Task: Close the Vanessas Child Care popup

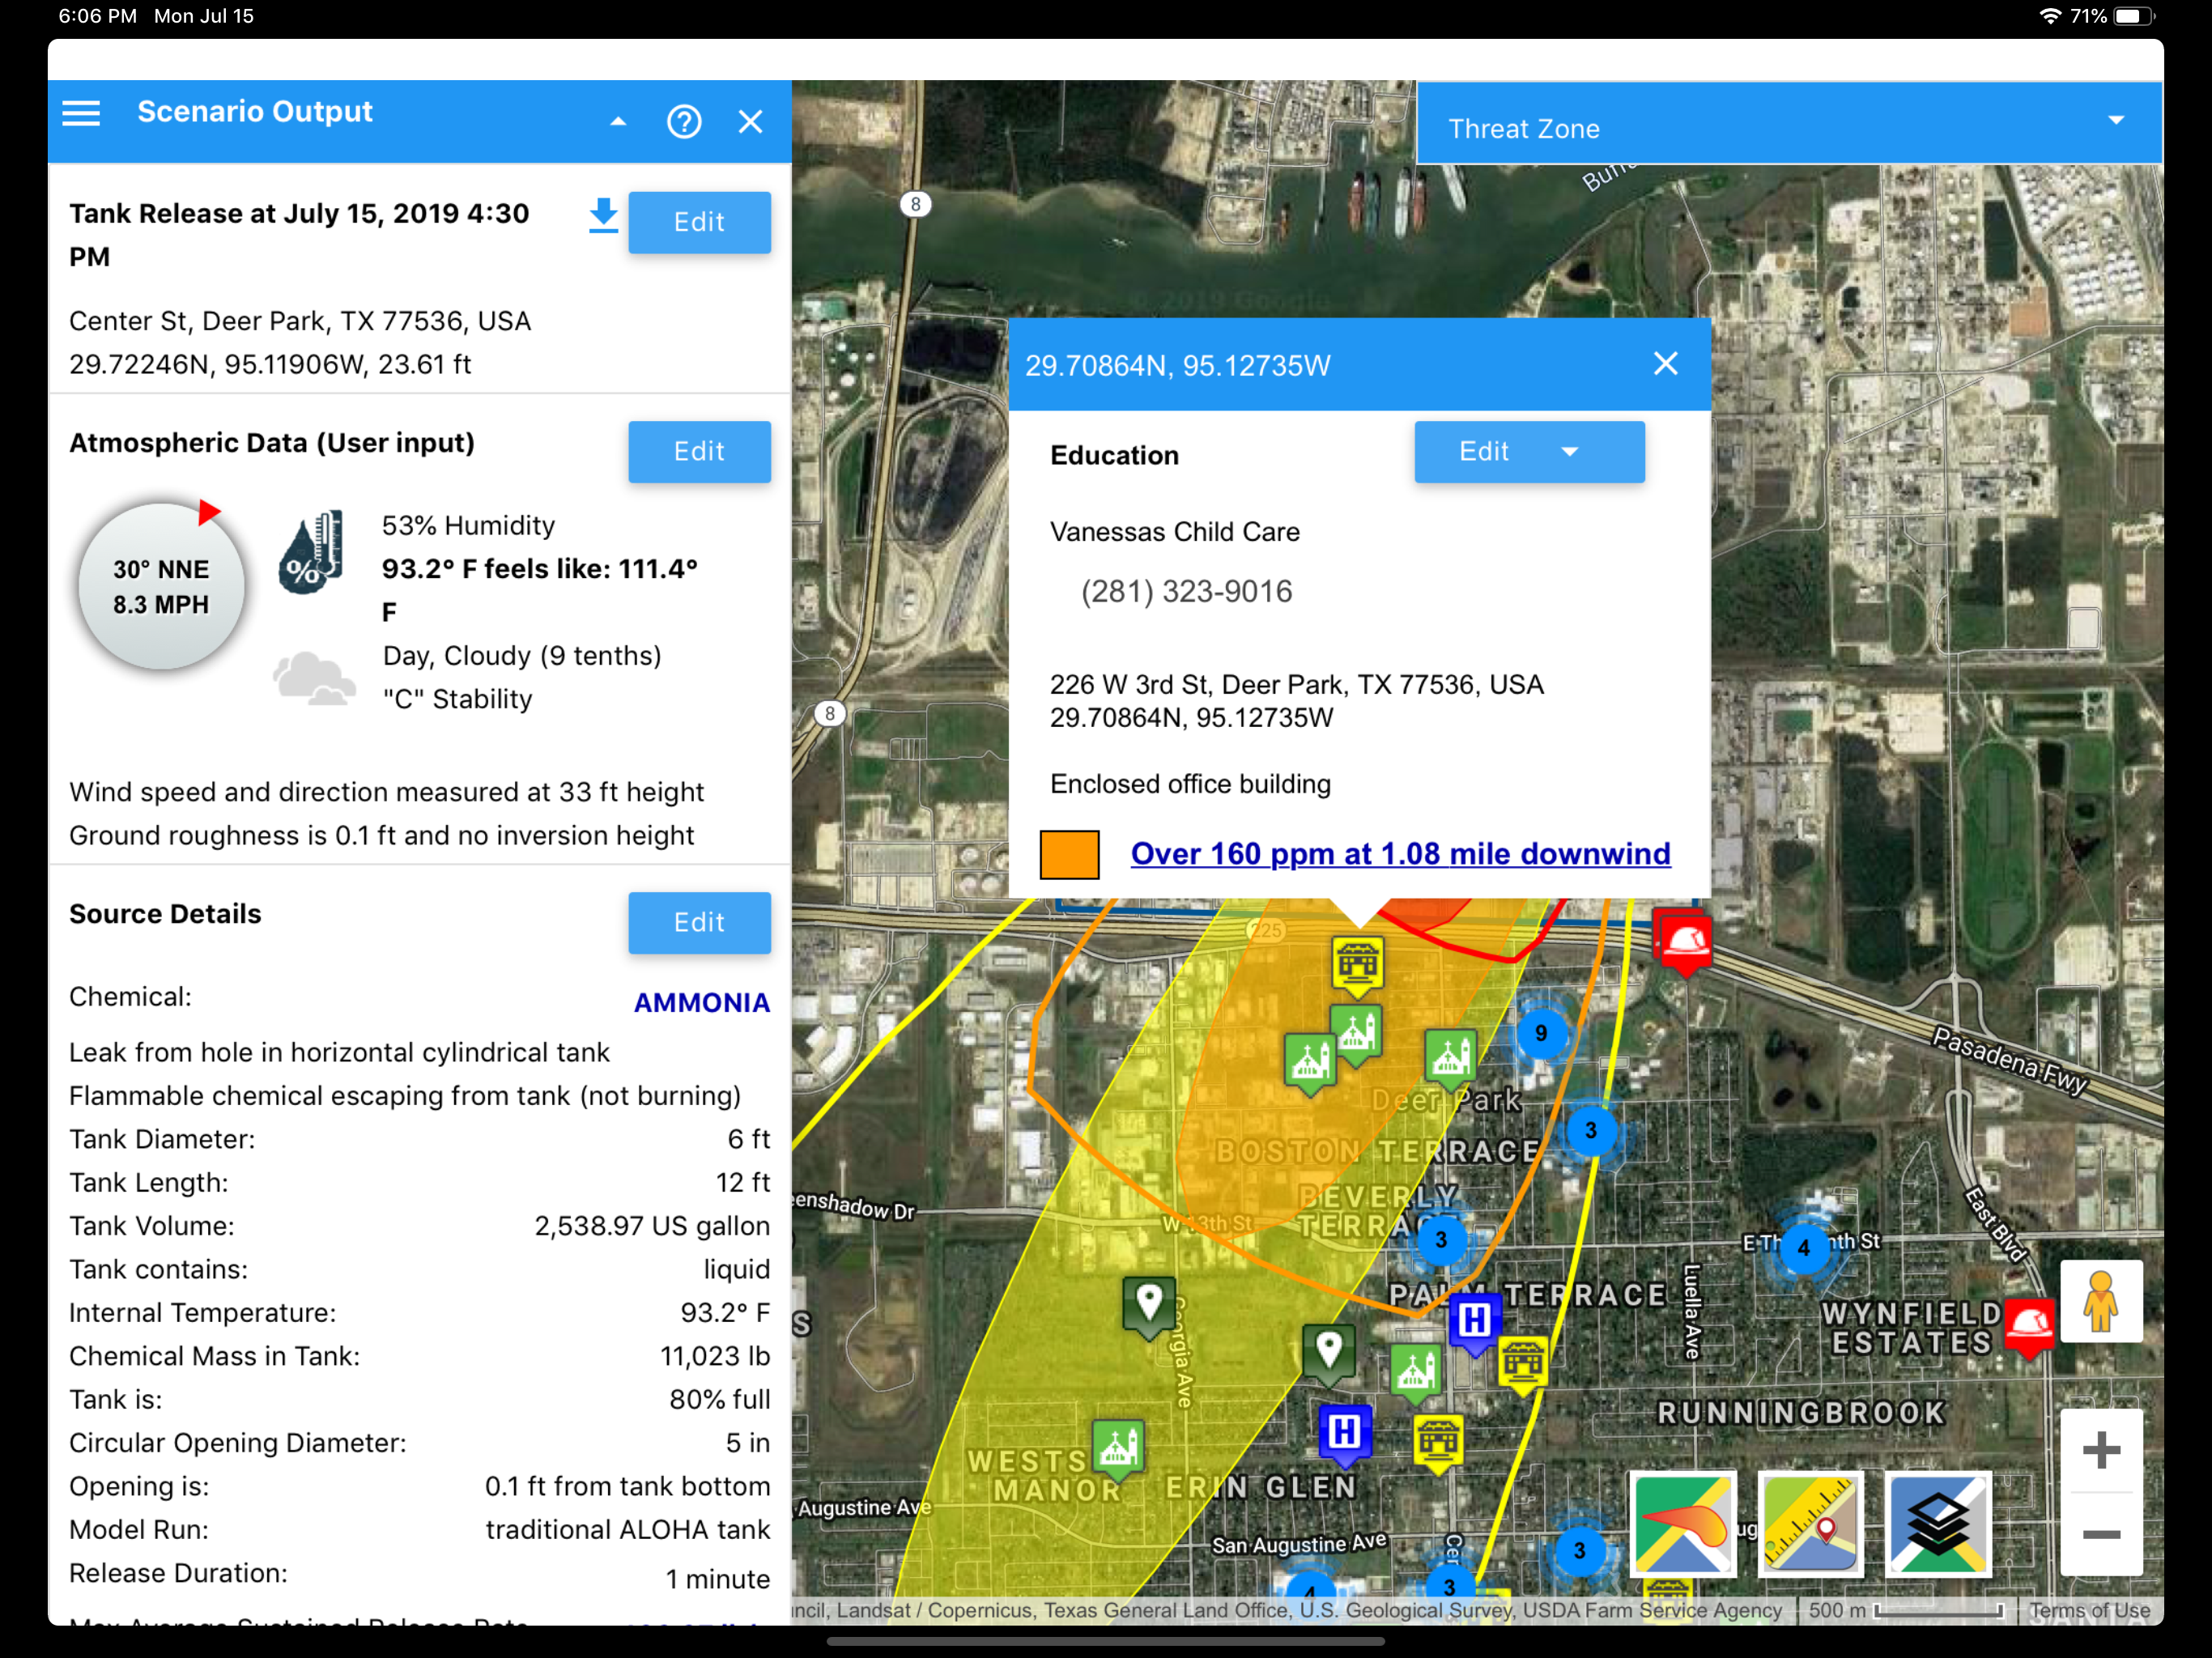Action: coord(1665,364)
